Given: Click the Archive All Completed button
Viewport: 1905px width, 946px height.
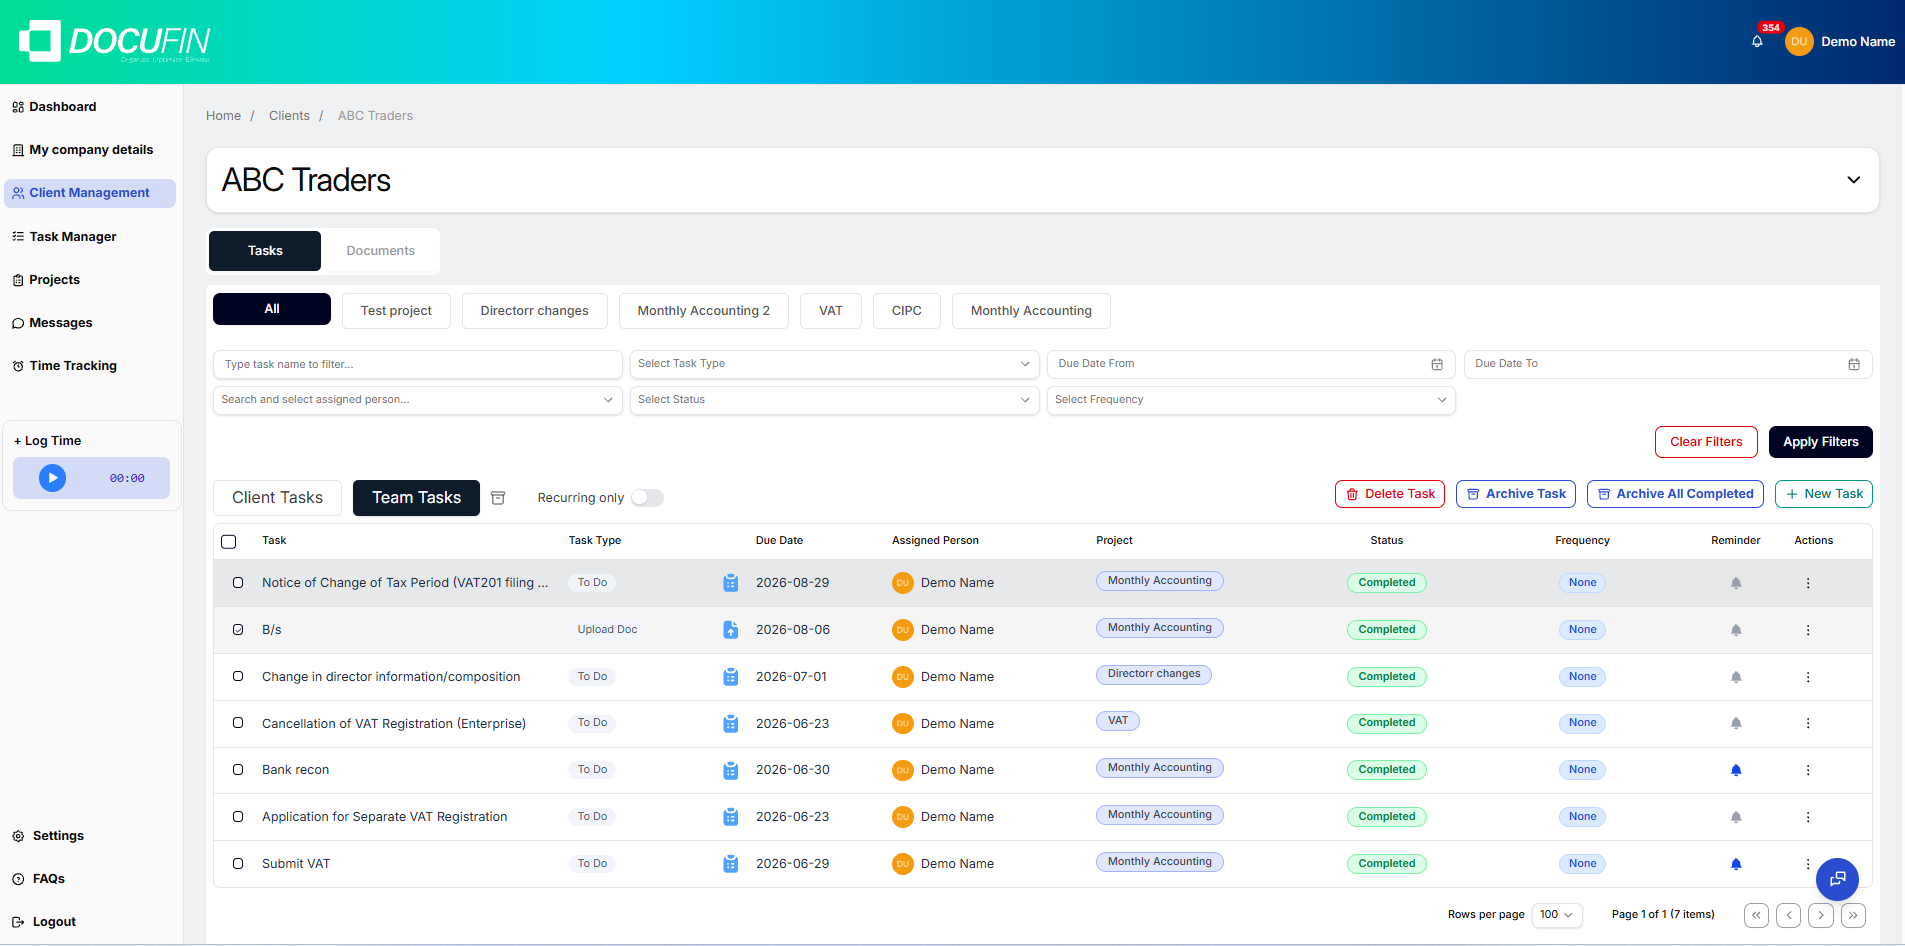Looking at the screenshot, I should pyautogui.click(x=1675, y=494).
